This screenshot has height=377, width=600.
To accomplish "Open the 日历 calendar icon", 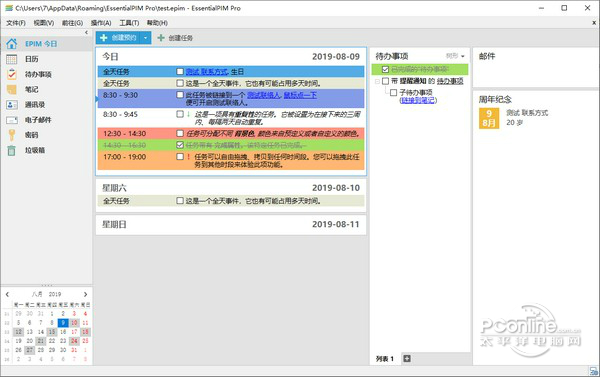I will point(11,59).
